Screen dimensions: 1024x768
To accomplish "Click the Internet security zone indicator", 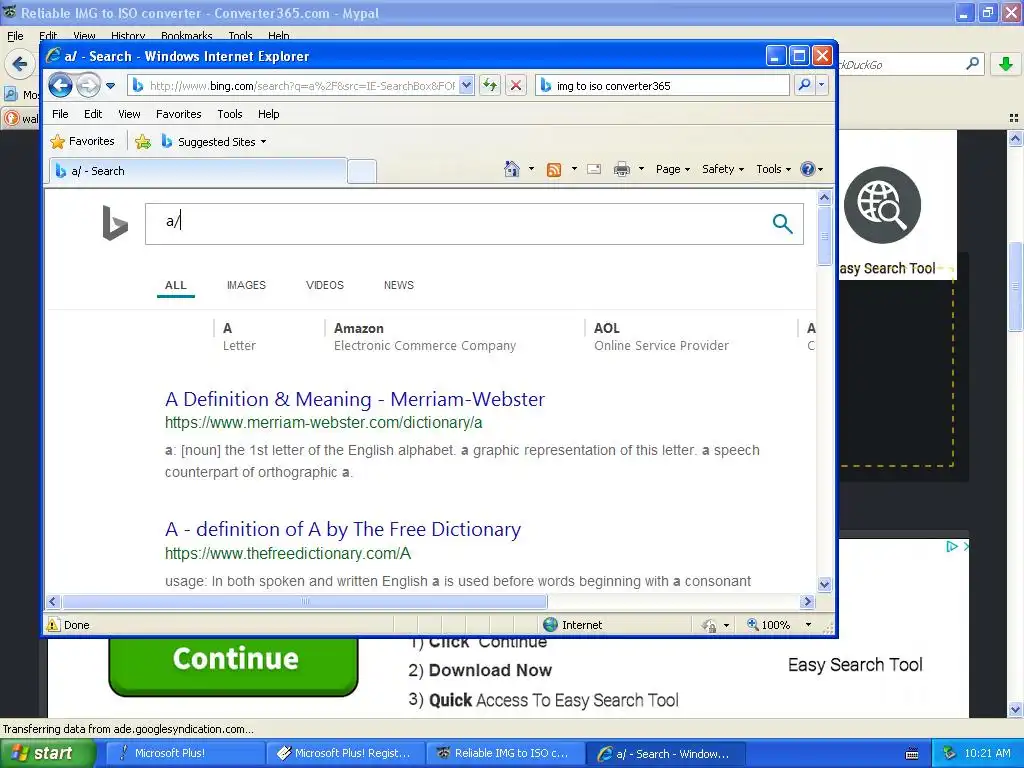I will (573, 625).
